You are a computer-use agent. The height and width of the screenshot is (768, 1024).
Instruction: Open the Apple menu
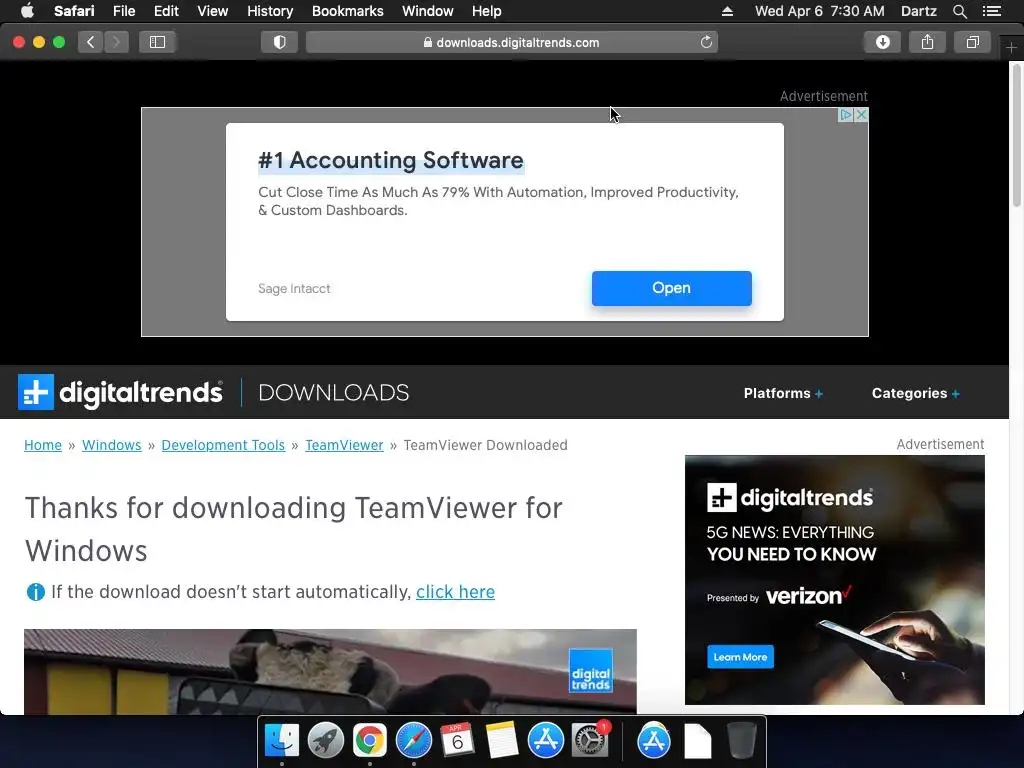(x=27, y=11)
